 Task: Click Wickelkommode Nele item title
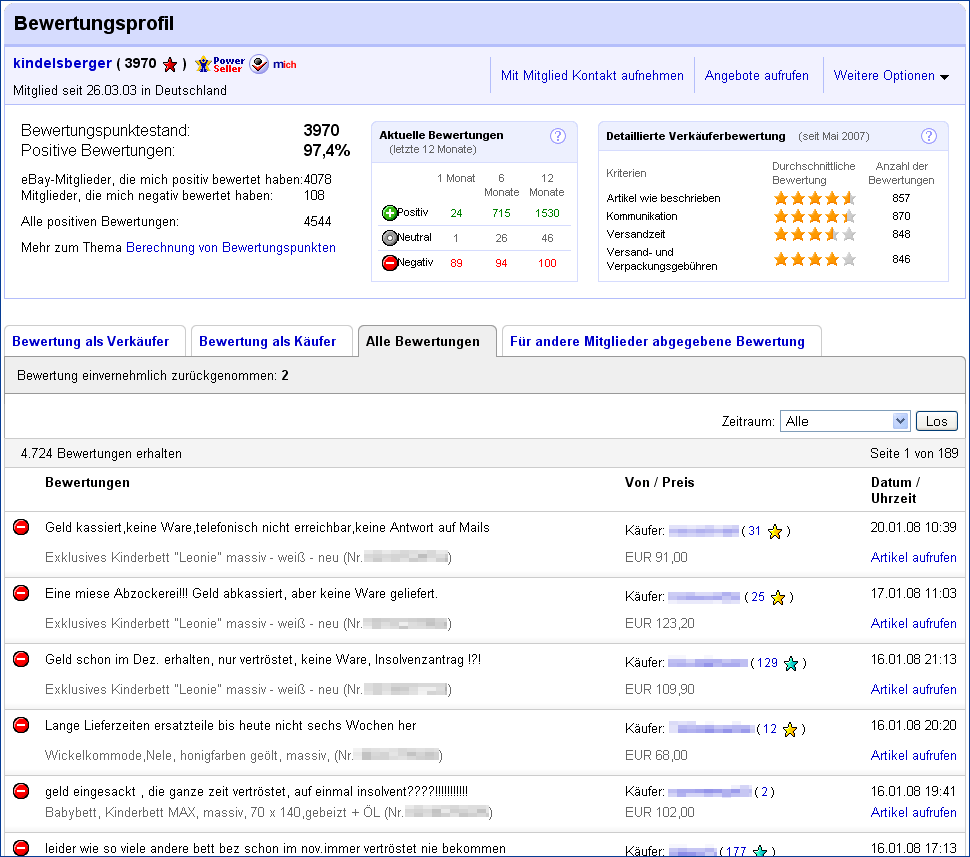(x=243, y=756)
